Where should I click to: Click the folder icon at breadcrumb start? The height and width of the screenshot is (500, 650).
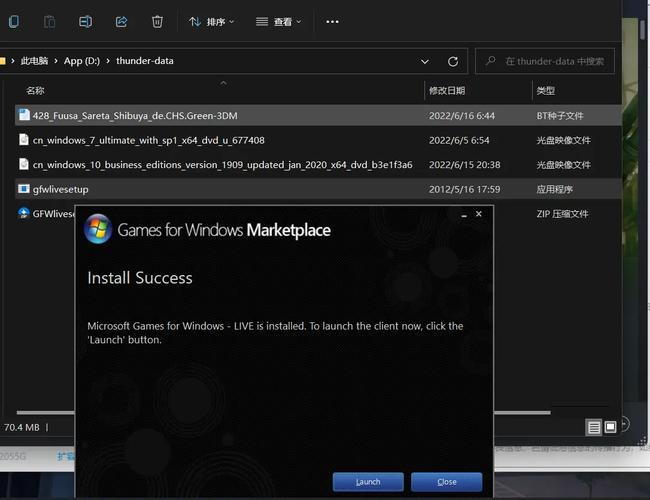coord(2,61)
